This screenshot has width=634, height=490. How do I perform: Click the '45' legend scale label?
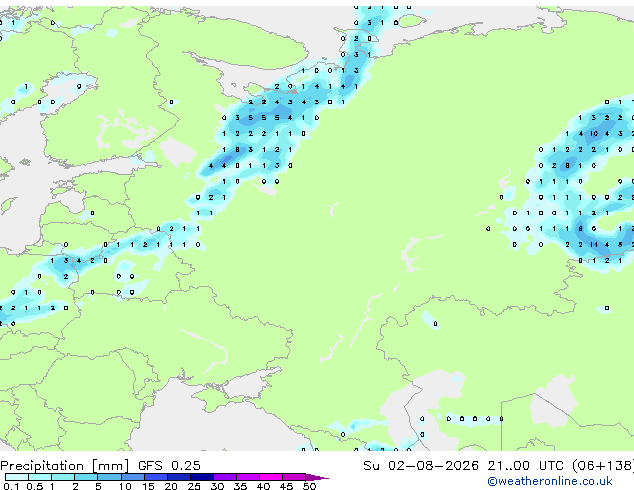pos(286,486)
